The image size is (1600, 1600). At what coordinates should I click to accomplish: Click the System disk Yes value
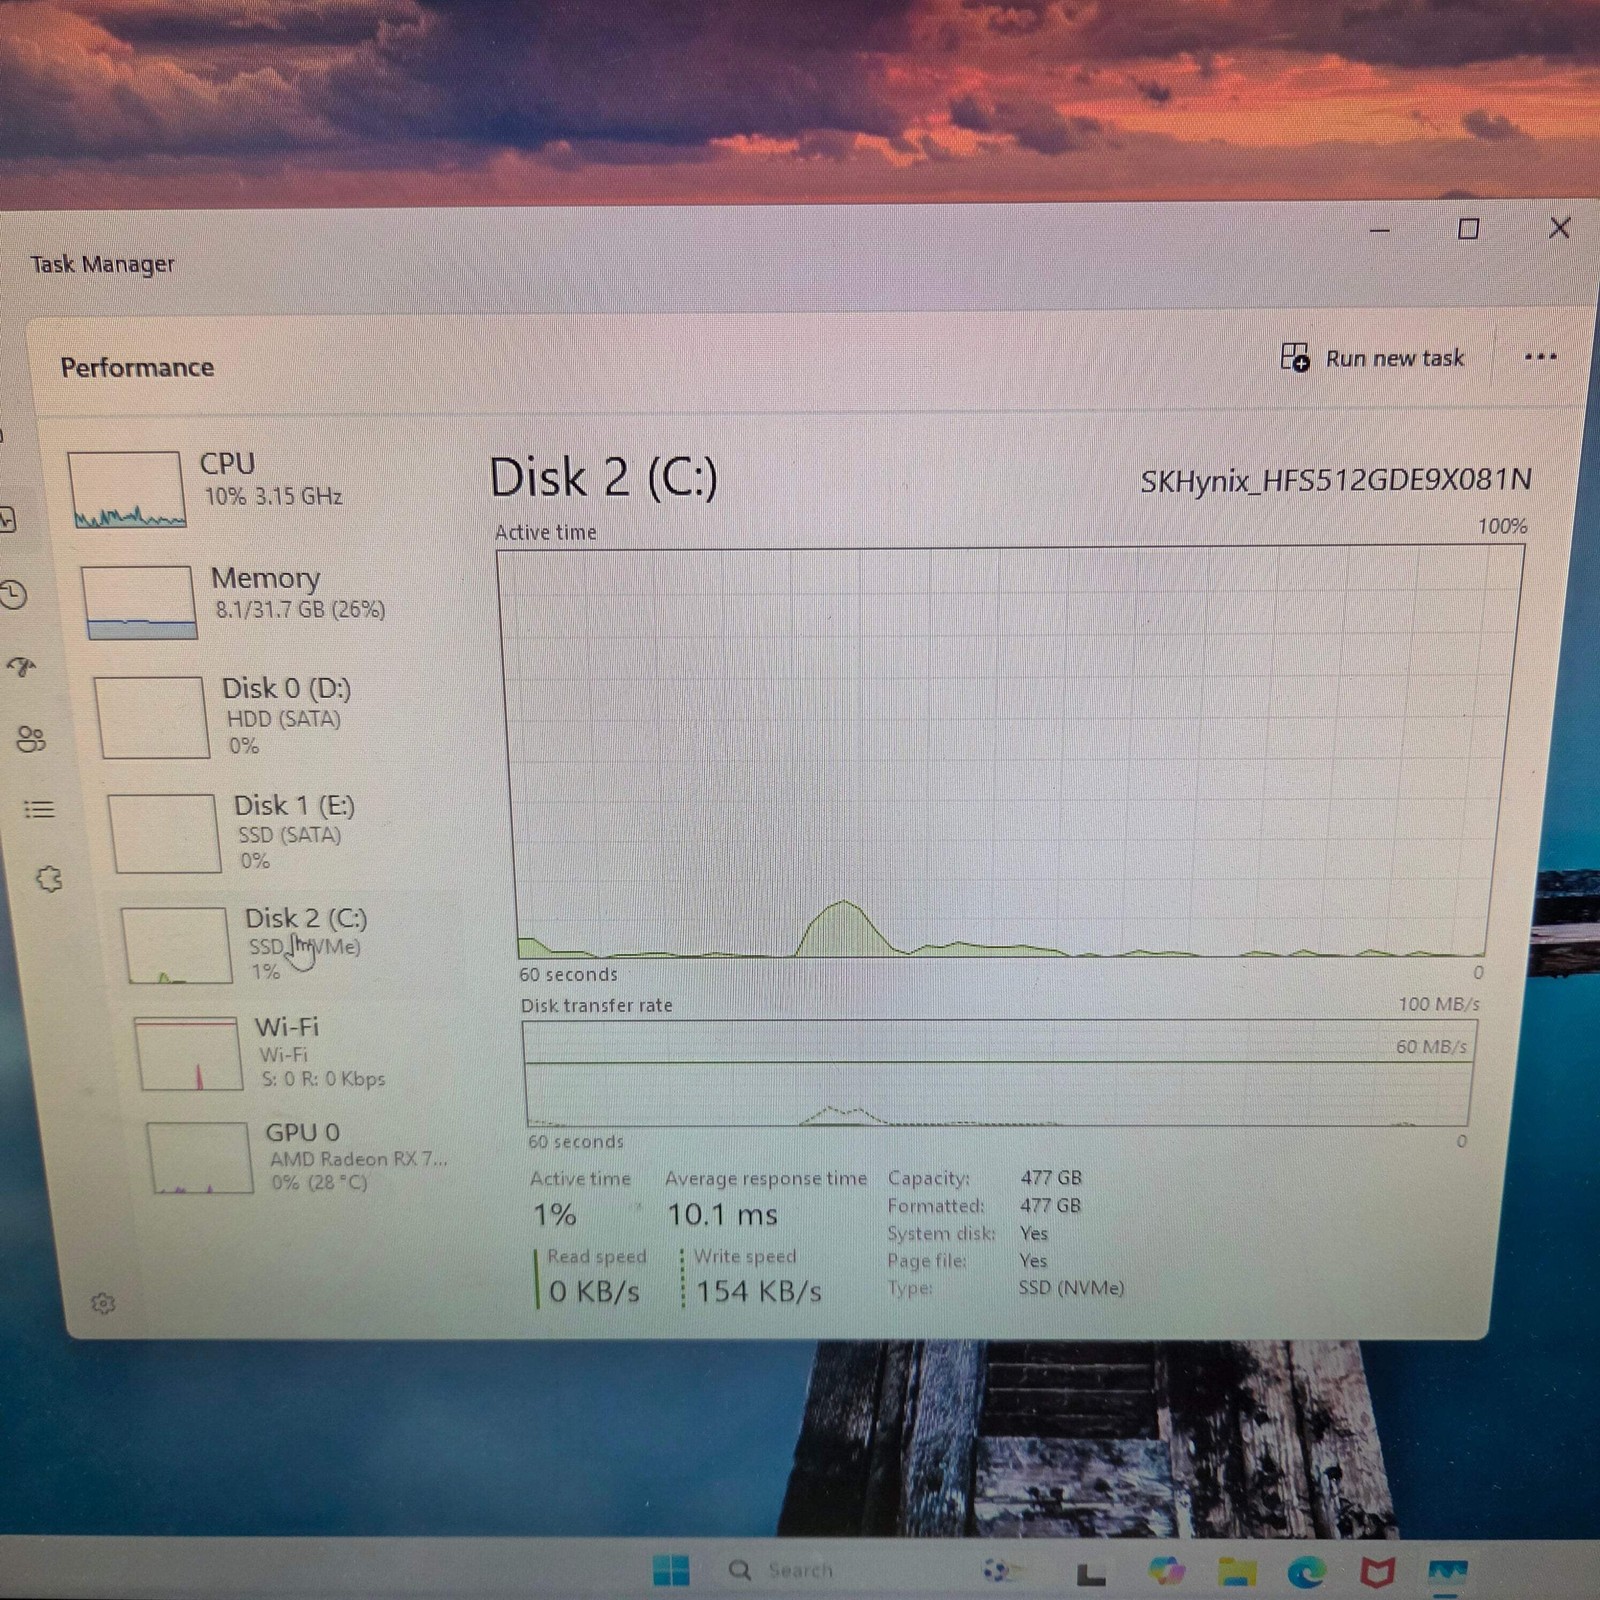click(x=1033, y=1233)
